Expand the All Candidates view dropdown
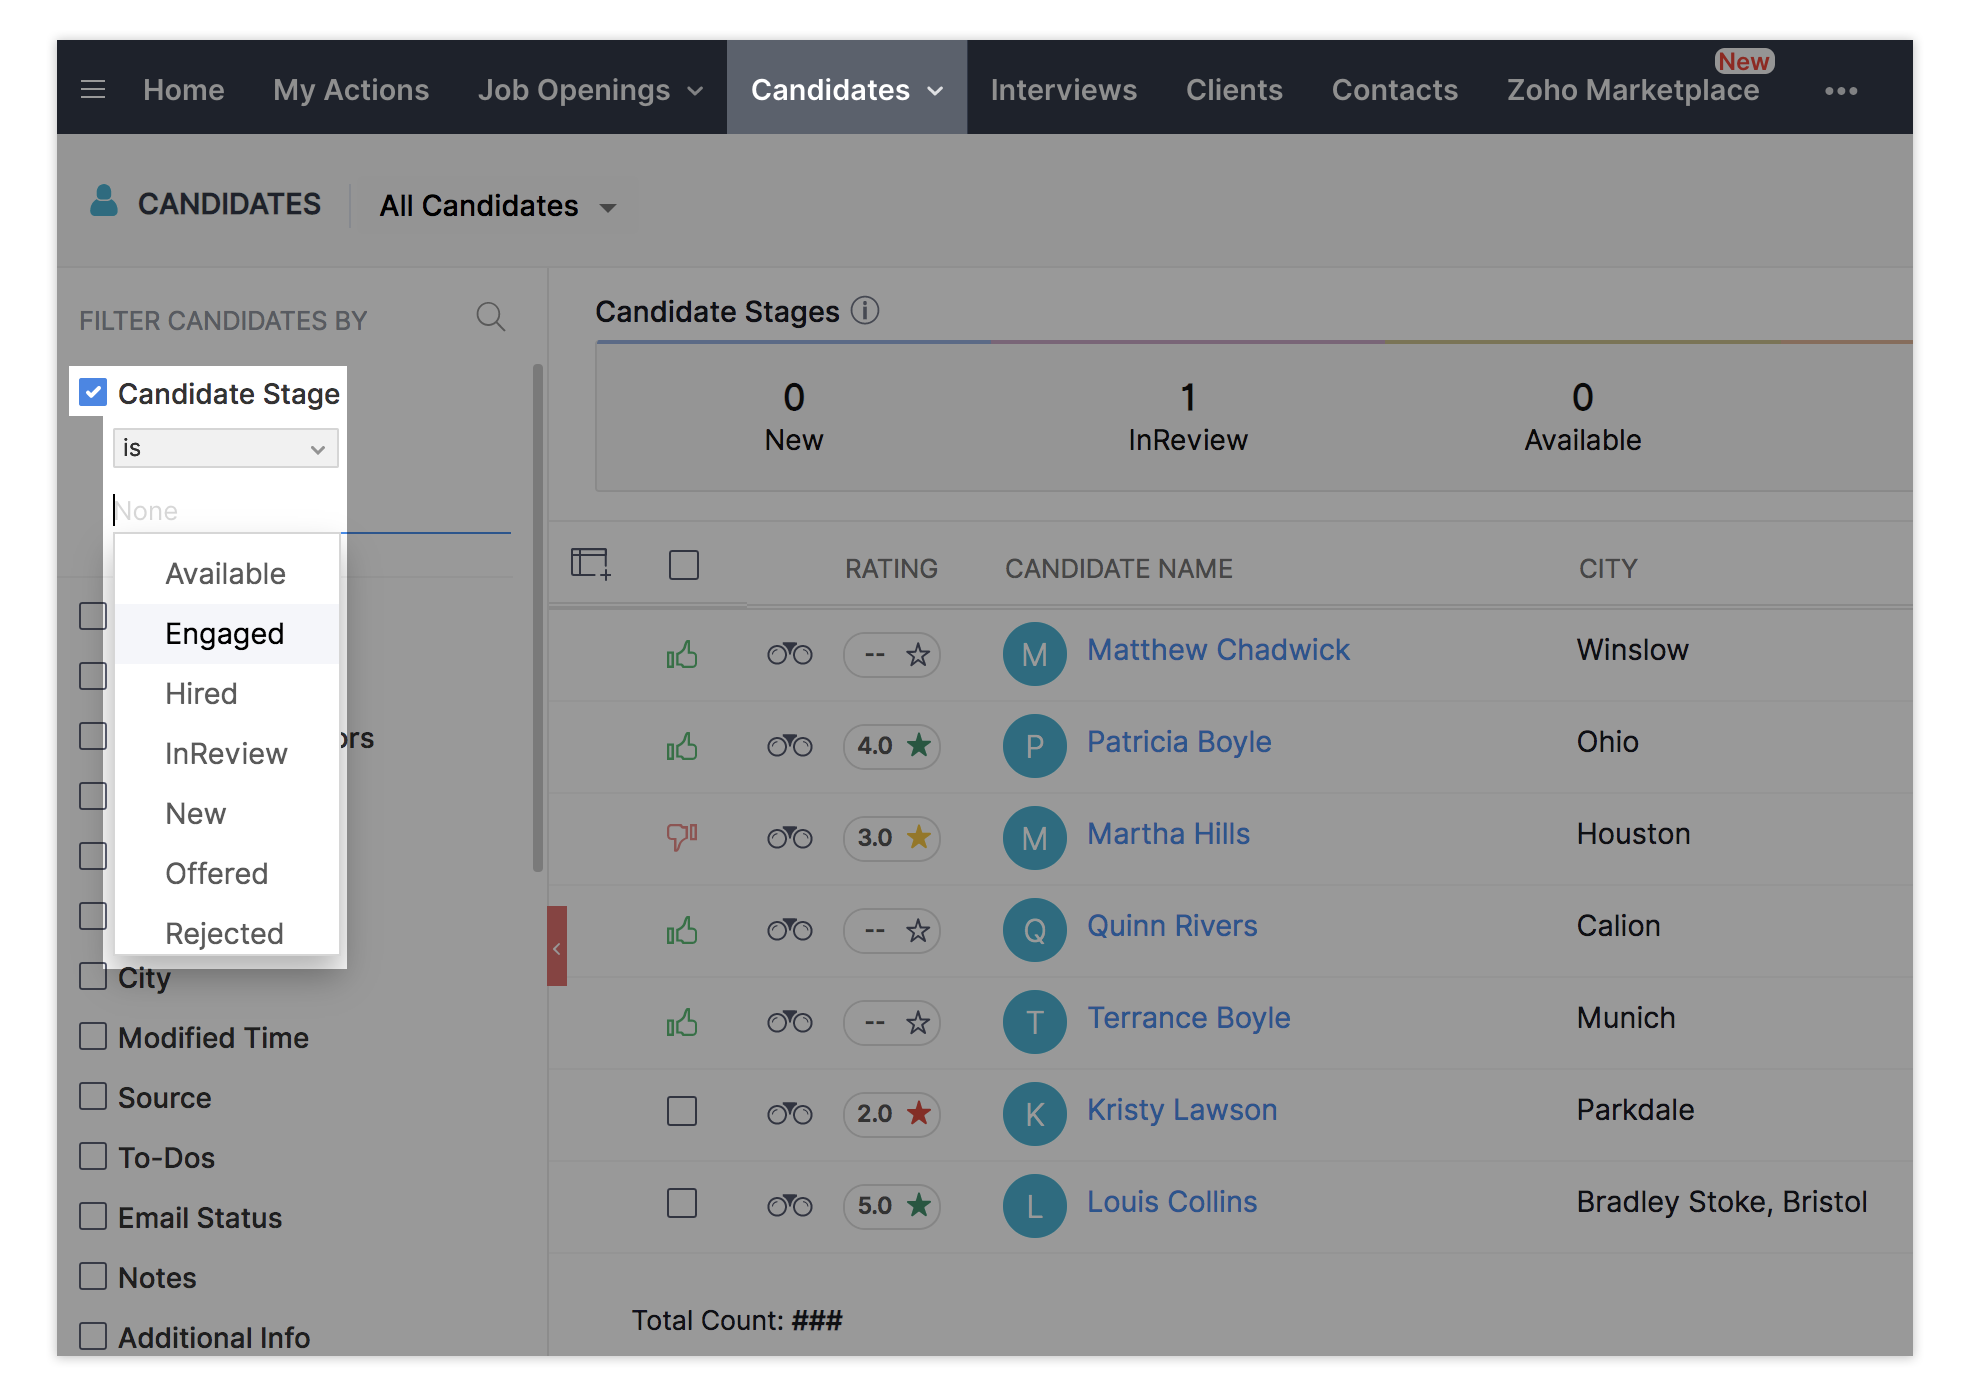Image resolution: width=1970 pixels, height=1396 pixels. click(x=607, y=208)
